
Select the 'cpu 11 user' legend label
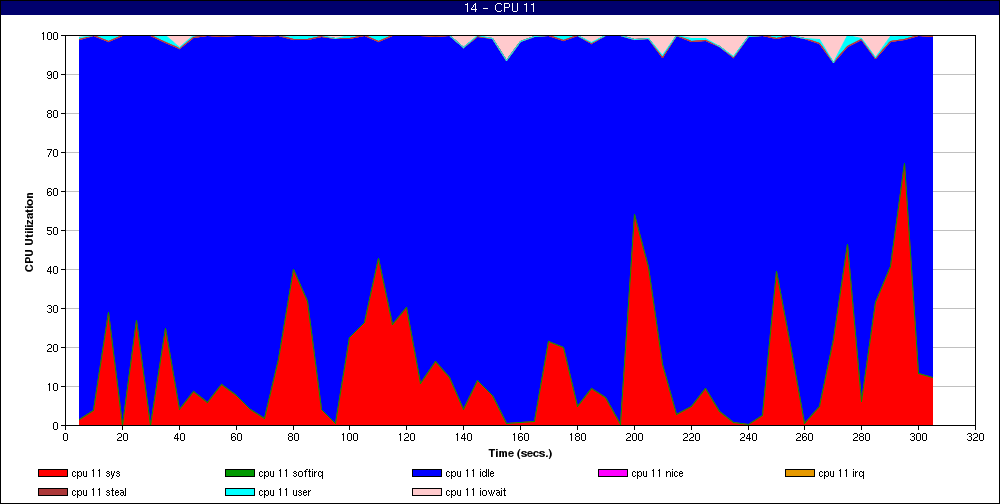click(x=284, y=493)
